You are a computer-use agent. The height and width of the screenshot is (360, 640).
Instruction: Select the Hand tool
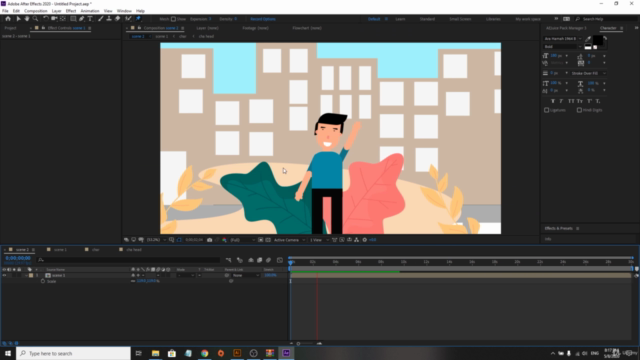click(27, 19)
